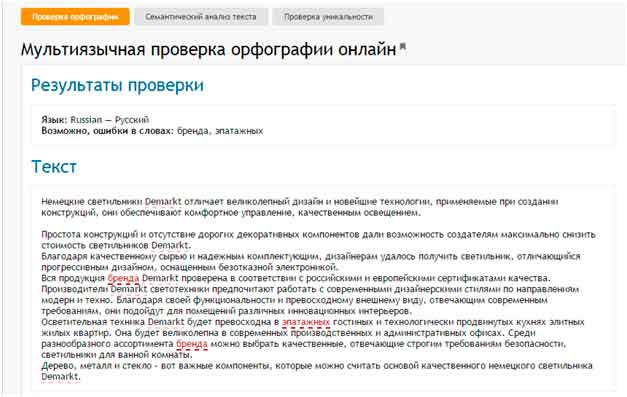Open the Проверка уникальности tab
627x397 pixels.
[328, 17]
